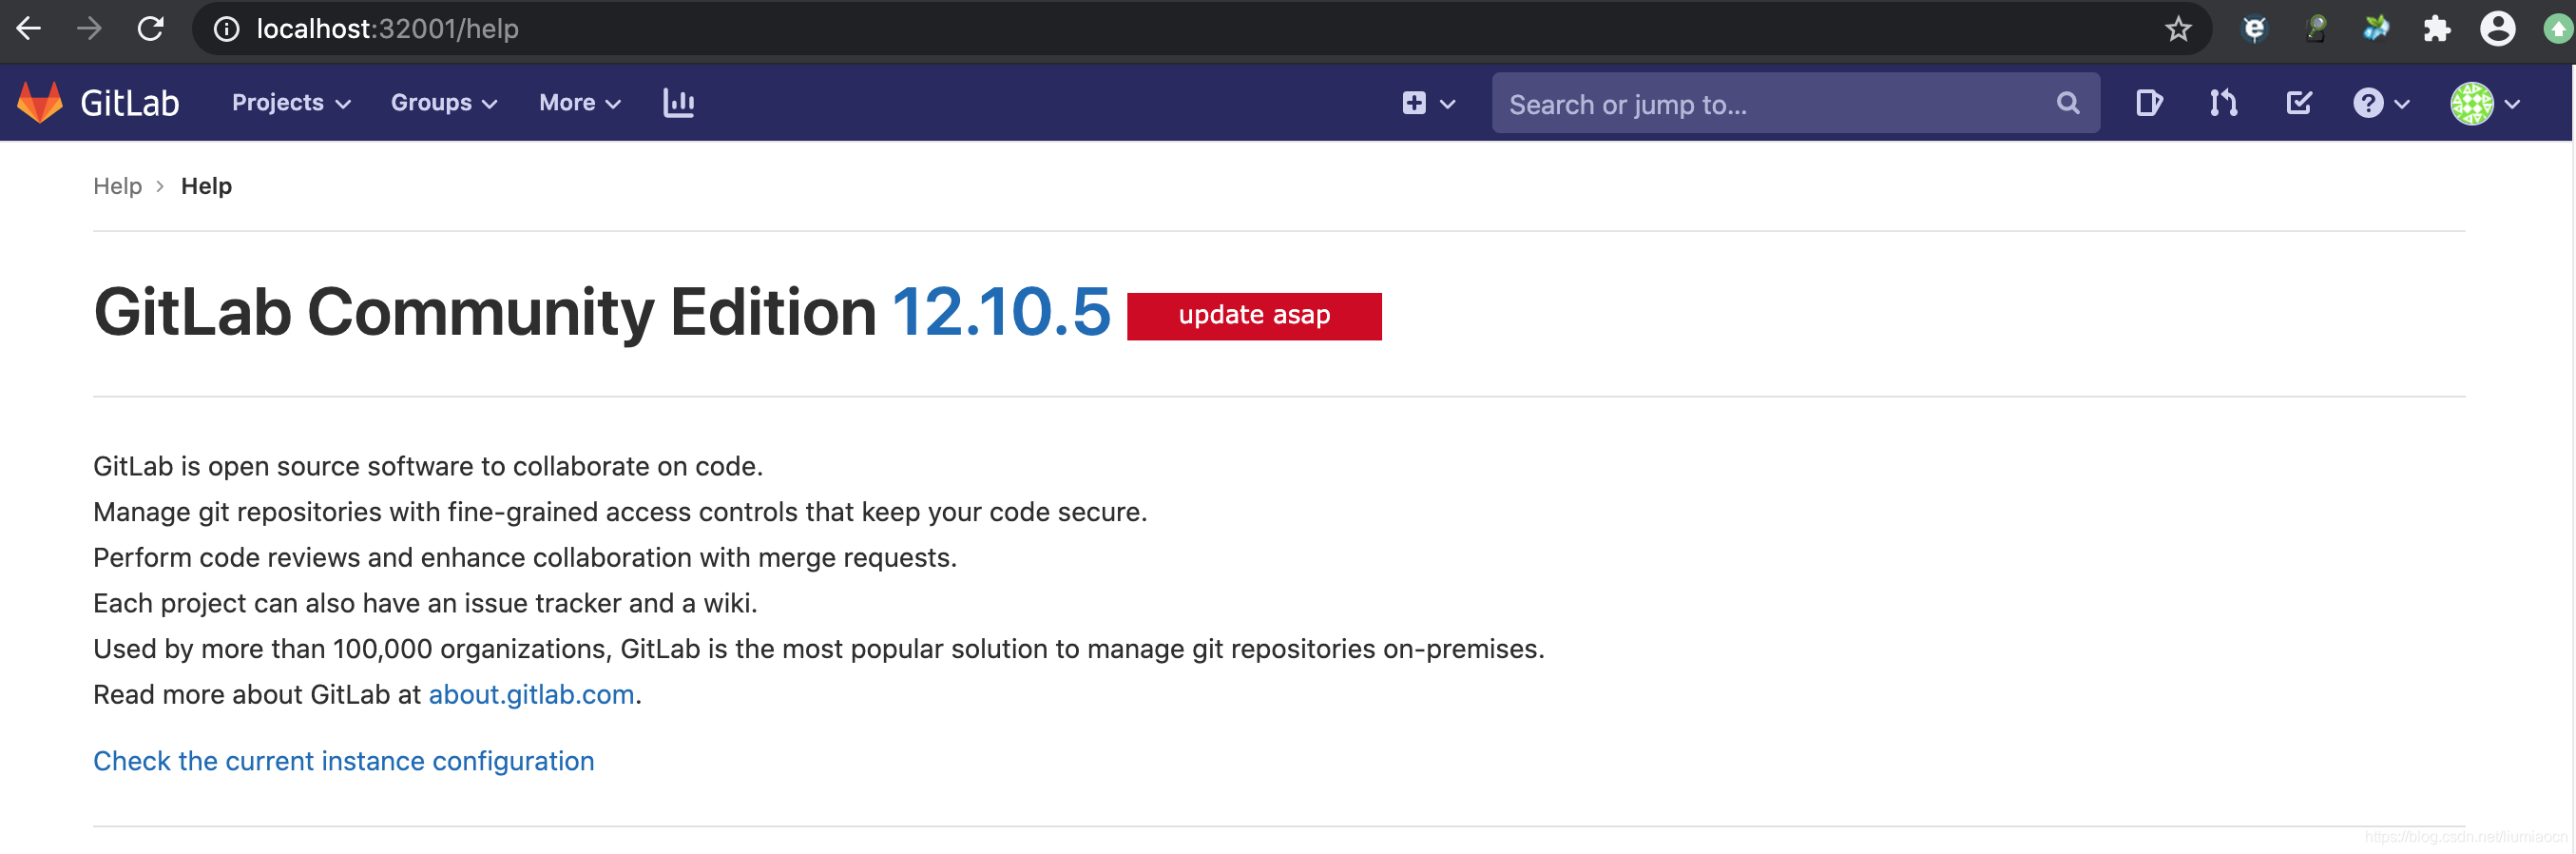Open the Help question mark menu
This screenshot has height=854, width=2576.
coord(2380,103)
